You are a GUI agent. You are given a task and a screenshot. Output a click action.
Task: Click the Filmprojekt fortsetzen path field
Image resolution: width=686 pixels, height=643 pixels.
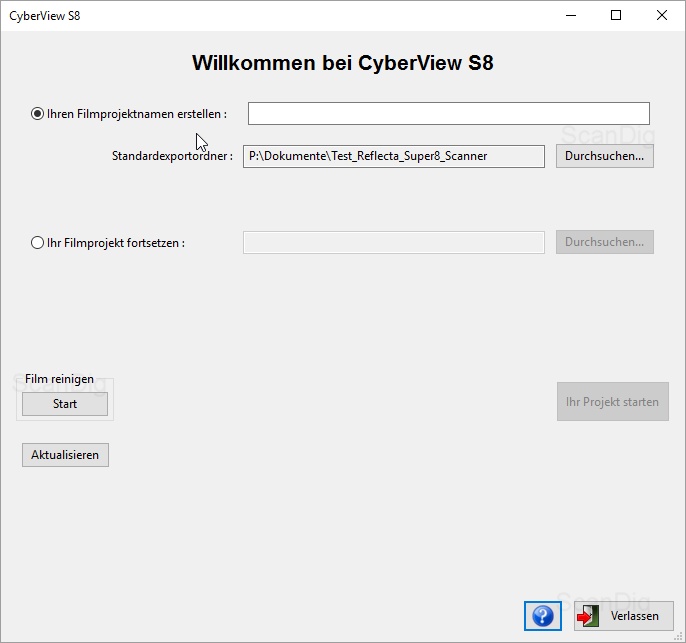click(x=394, y=242)
